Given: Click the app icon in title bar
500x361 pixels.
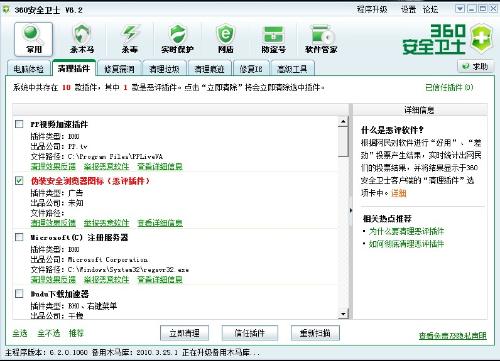Looking at the screenshot, I should pos(6,10).
